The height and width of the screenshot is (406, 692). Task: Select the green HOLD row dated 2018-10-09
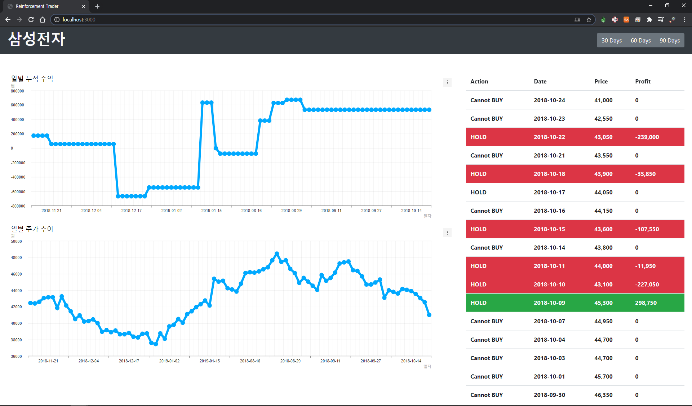[575, 303]
